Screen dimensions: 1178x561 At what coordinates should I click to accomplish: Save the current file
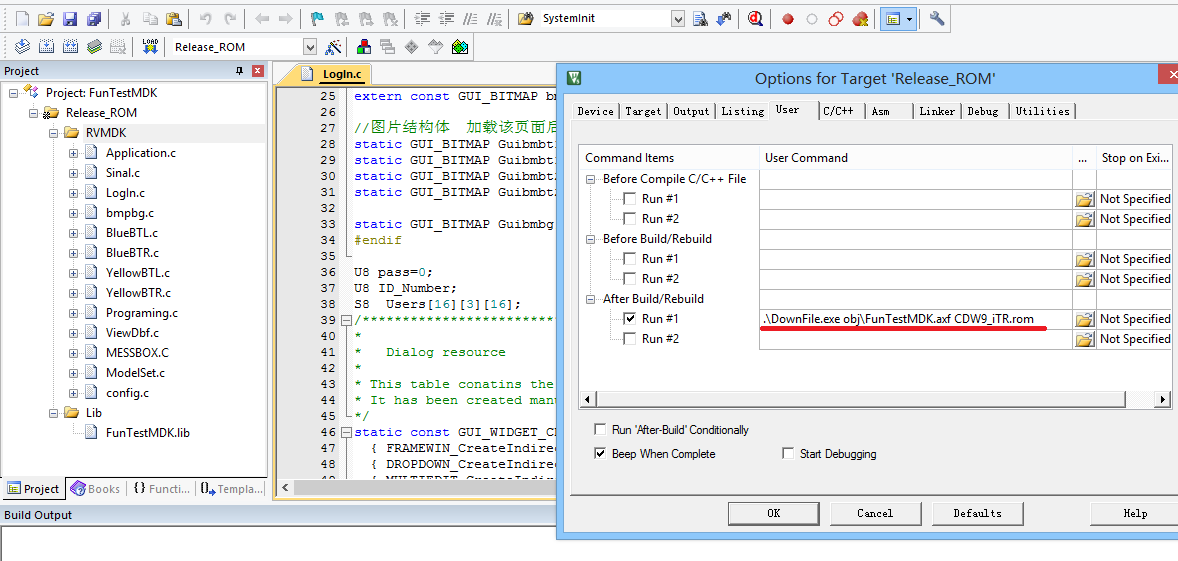pos(70,19)
